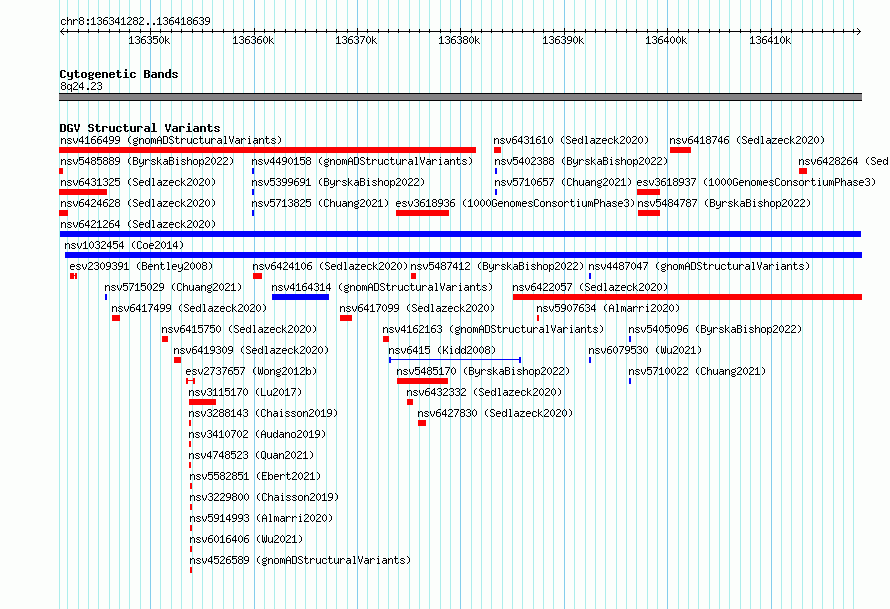Image resolution: width=890 pixels, height=609 pixels.
Task: Click nsv3229800 (Chaisson2019) label
Action: click(x=264, y=497)
